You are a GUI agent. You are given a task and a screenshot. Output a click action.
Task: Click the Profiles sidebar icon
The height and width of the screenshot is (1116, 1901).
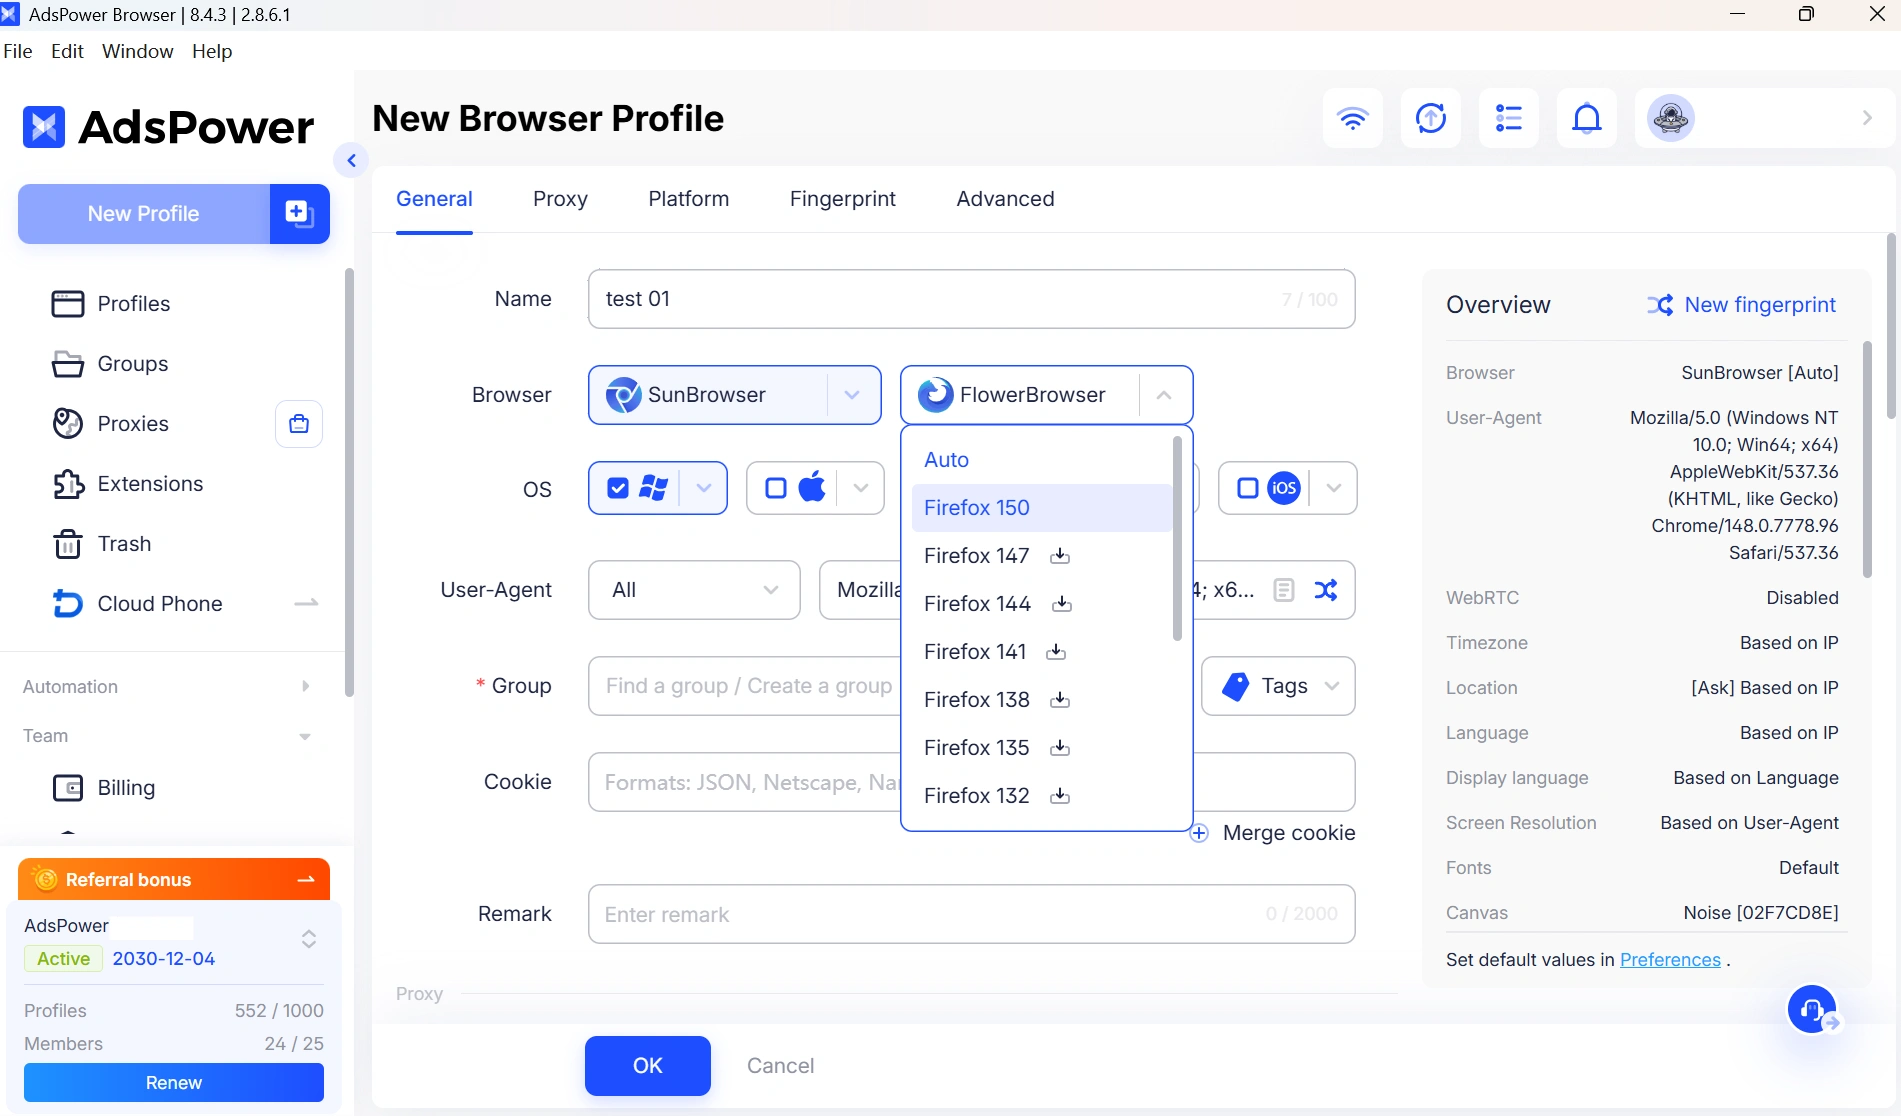[x=67, y=304]
